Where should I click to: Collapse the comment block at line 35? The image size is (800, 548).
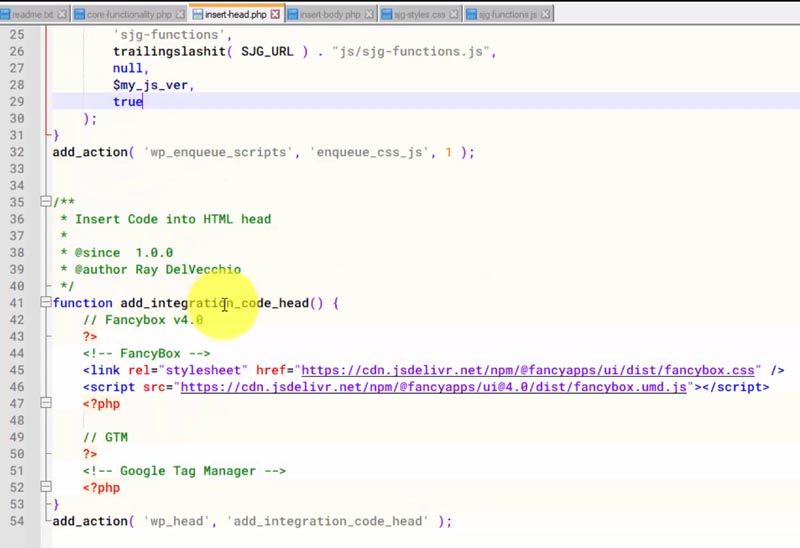[x=46, y=202]
